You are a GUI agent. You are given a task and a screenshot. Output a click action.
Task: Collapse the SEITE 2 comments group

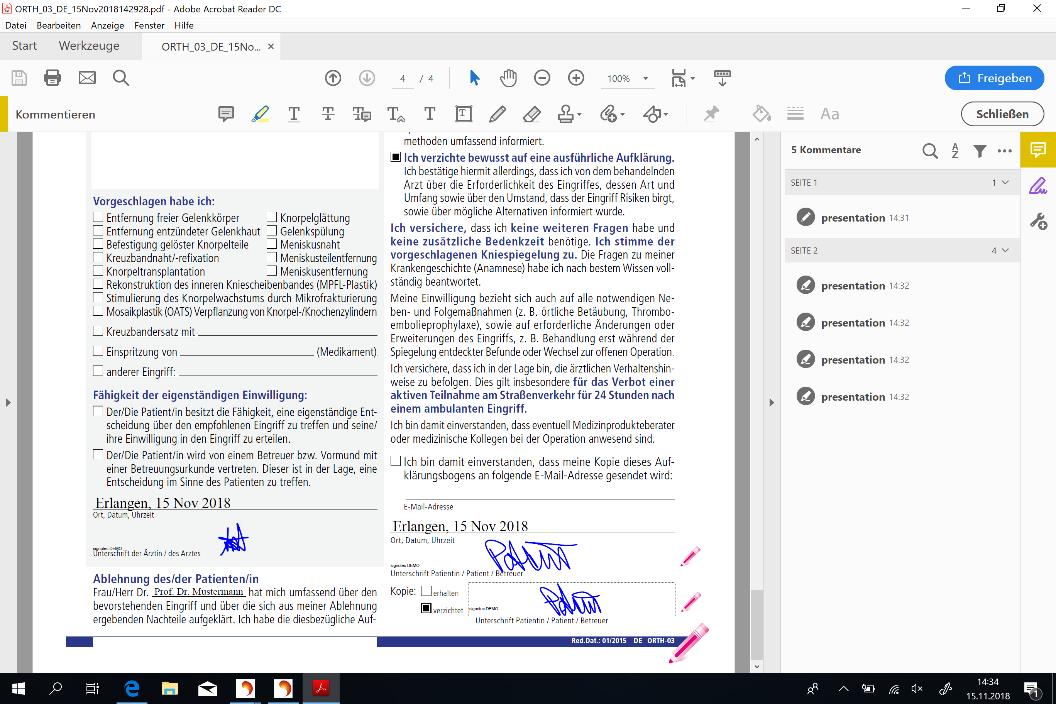(x=1005, y=250)
